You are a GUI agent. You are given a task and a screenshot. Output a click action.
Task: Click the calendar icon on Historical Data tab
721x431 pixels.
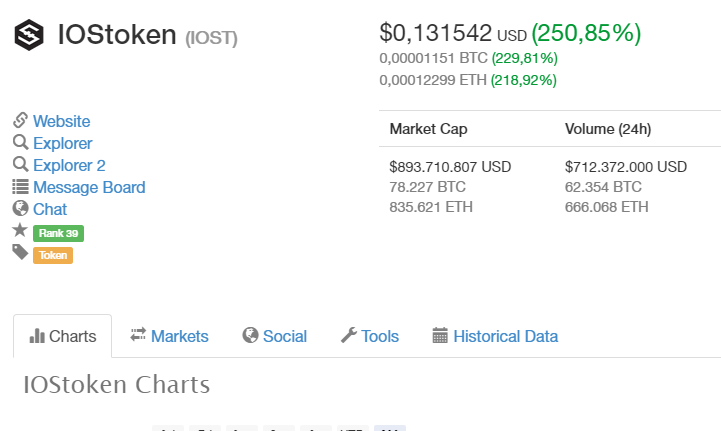[440, 336]
